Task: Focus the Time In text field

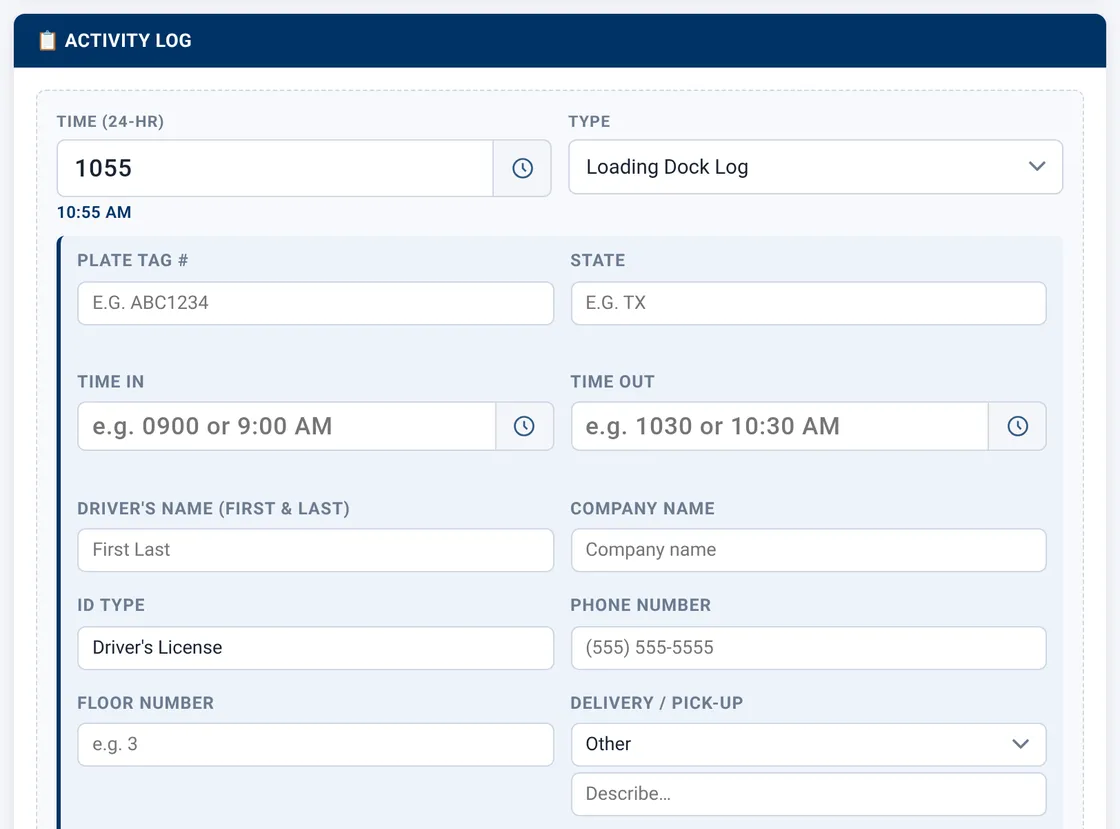Action: [286, 426]
